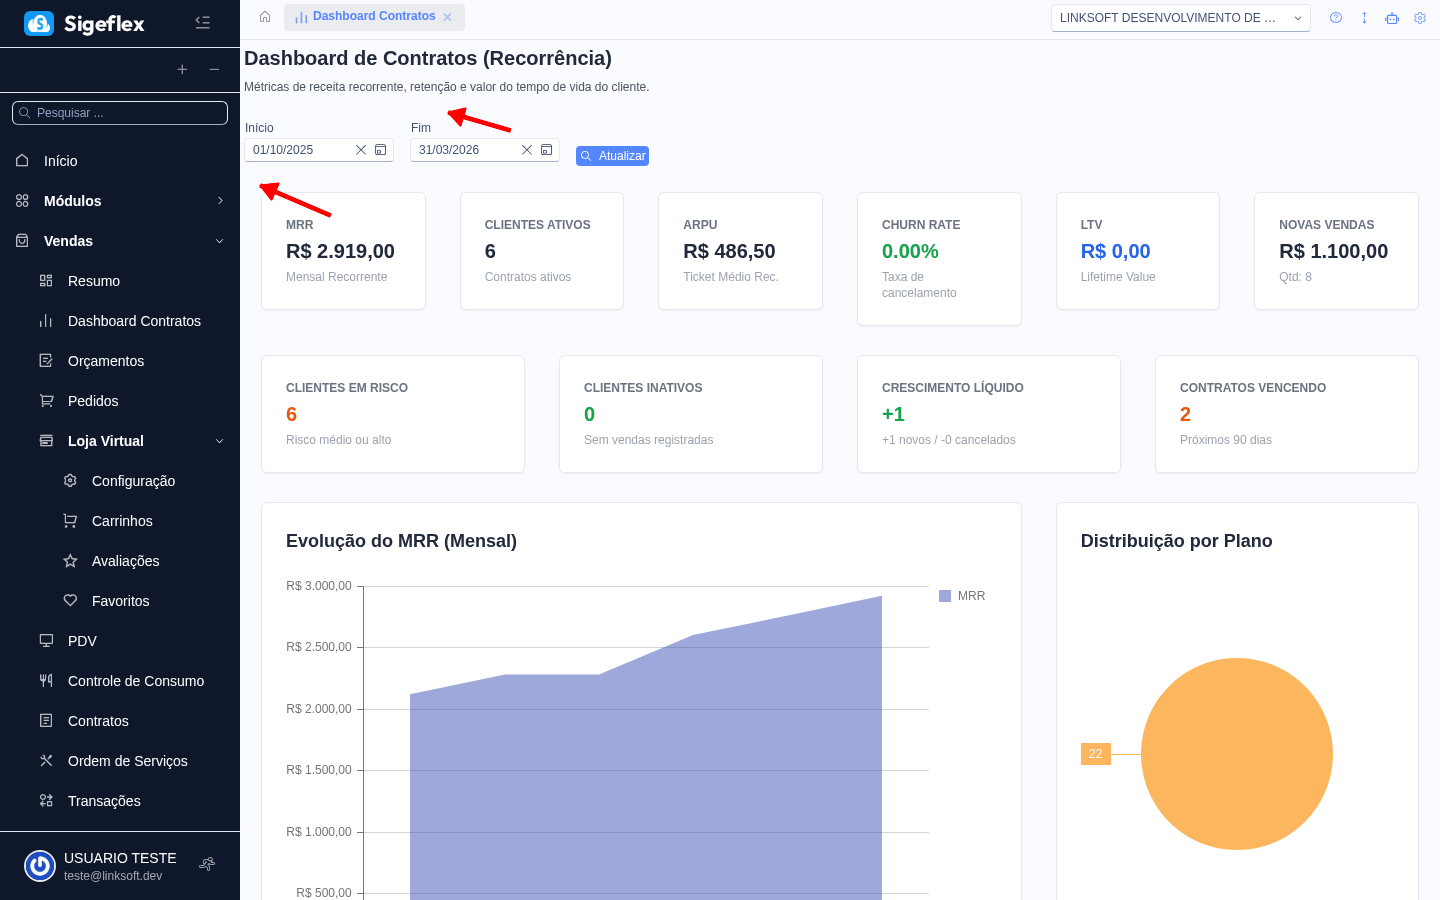Open the LINKSOFT DESENVOLVIMENTO company dropdown
The height and width of the screenshot is (900, 1440).
click(1180, 17)
